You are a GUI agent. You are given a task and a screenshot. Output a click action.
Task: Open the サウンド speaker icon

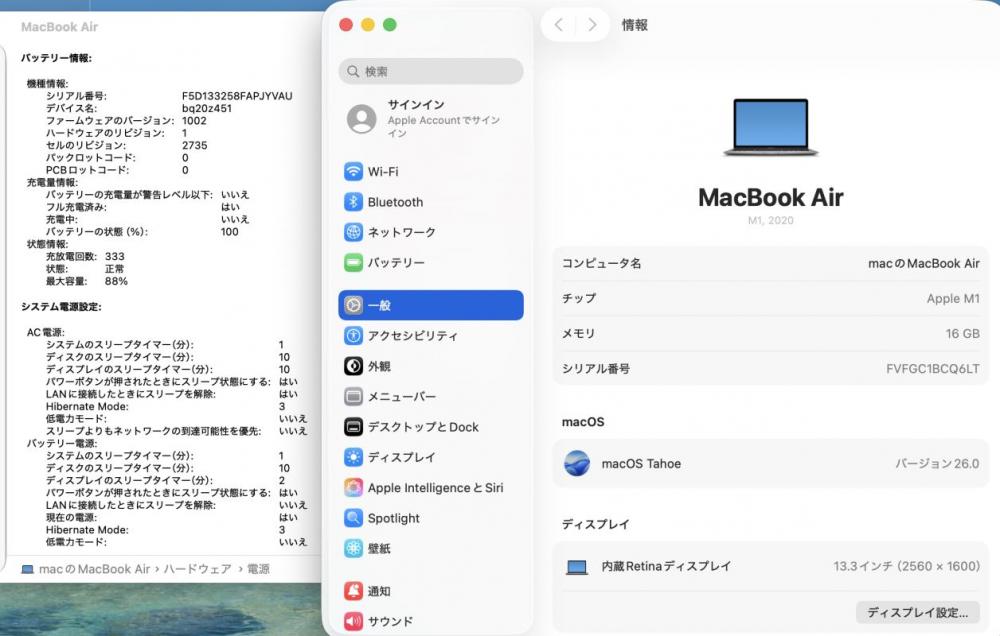353,621
